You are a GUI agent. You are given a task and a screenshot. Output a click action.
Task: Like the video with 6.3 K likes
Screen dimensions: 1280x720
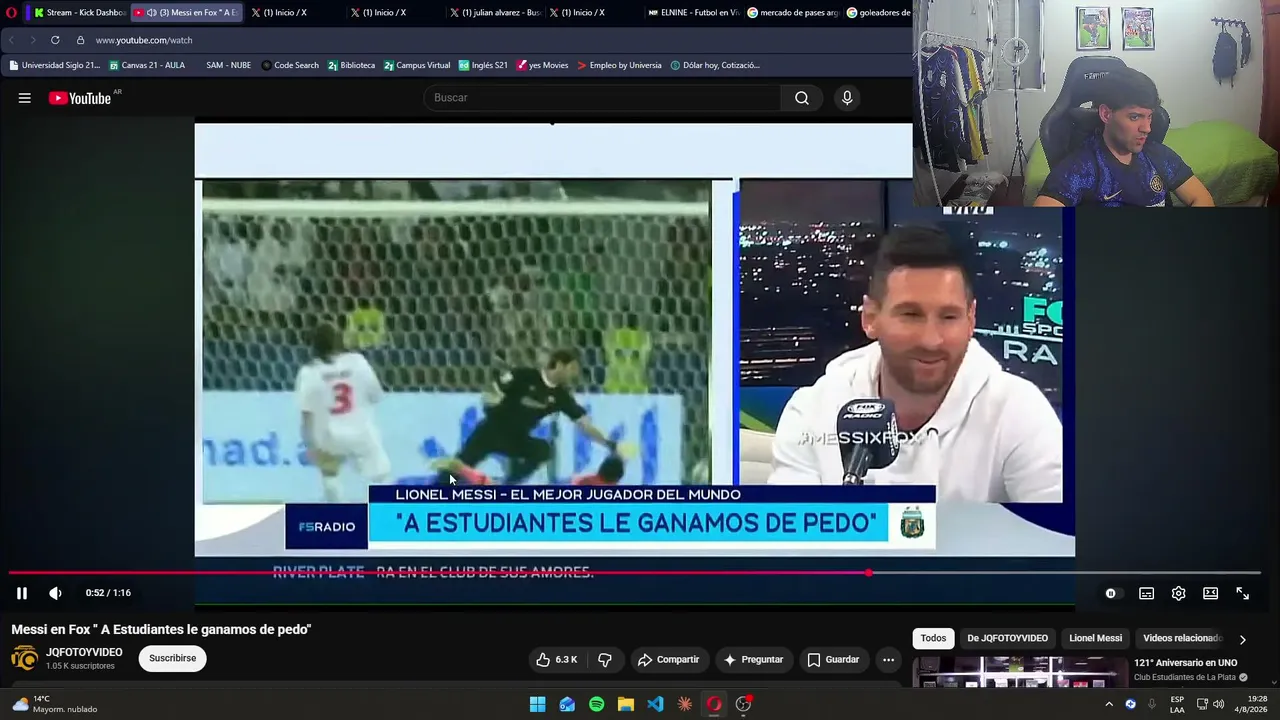point(556,660)
